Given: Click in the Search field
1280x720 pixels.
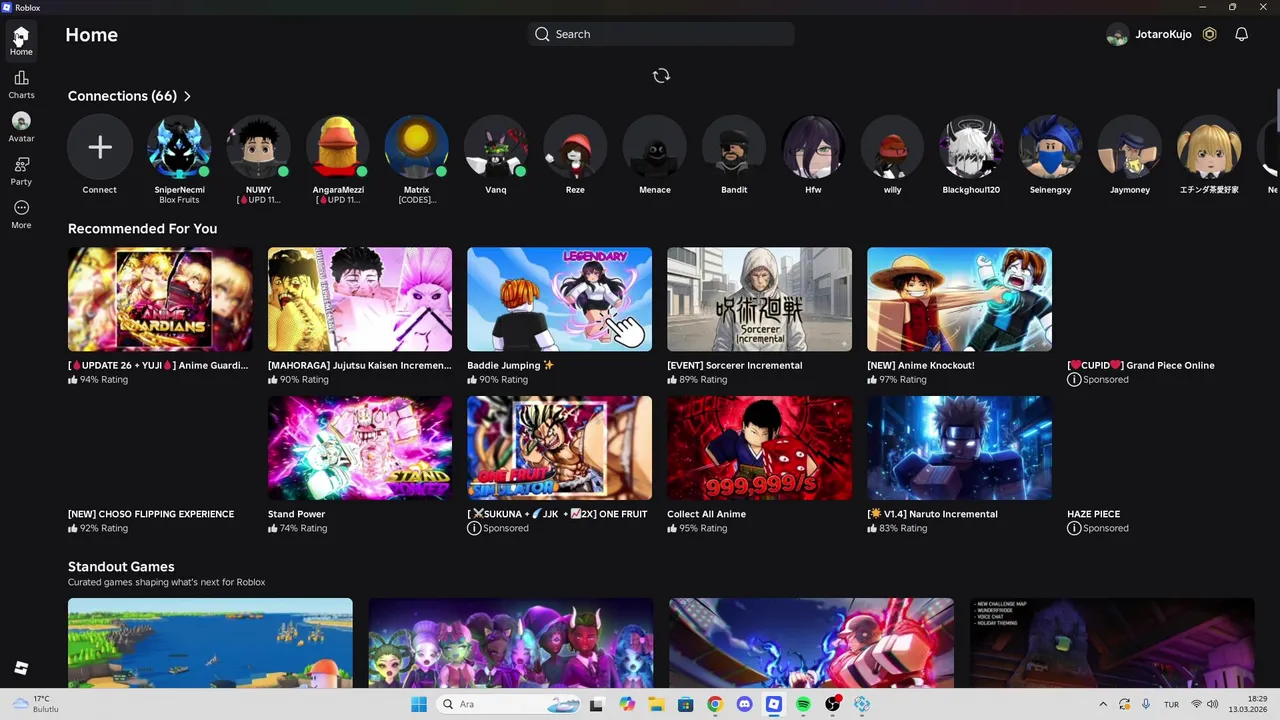Looking at the screenshot, I should pyautogui.click(x=661, y=34).
